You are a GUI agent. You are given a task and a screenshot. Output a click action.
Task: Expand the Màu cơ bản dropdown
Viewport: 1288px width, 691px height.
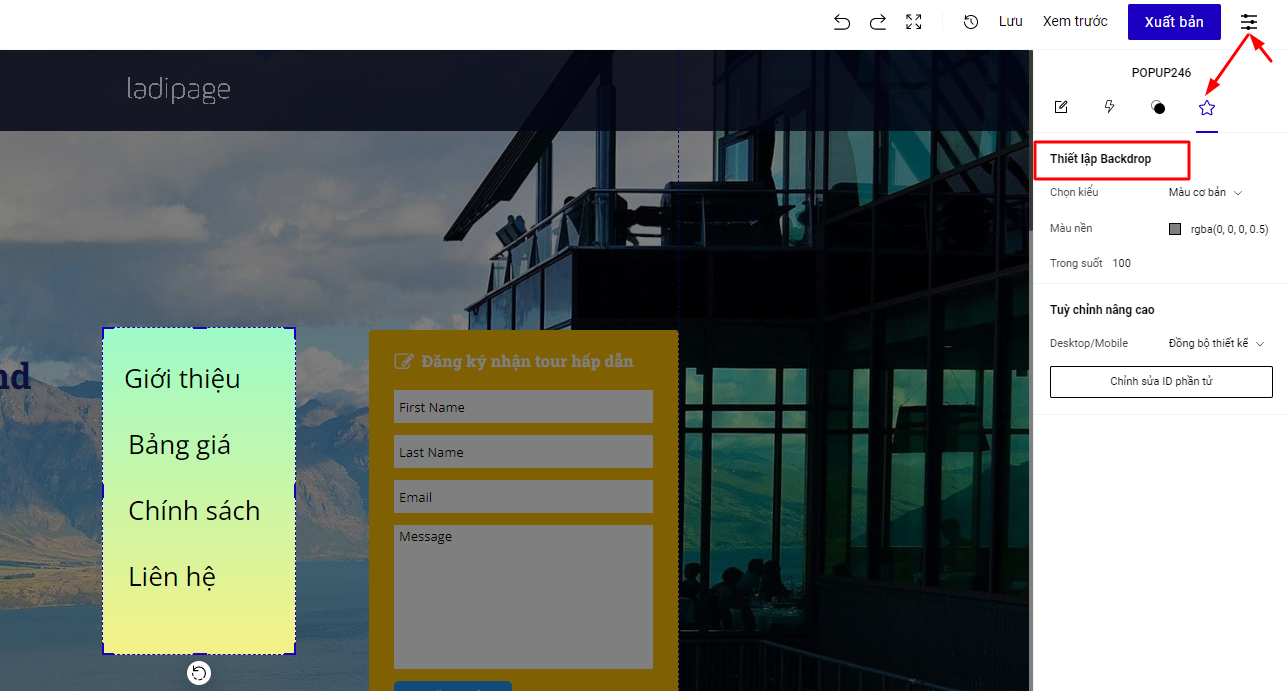(1205, 192)
